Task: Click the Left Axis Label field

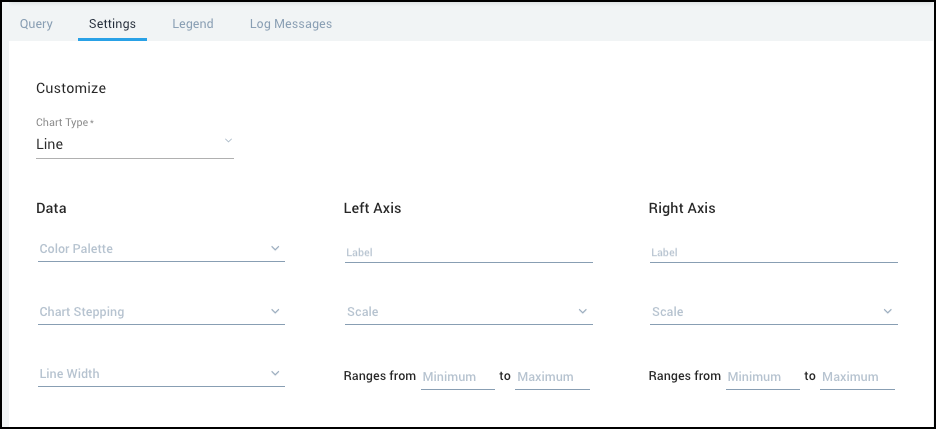Action: 468,253
